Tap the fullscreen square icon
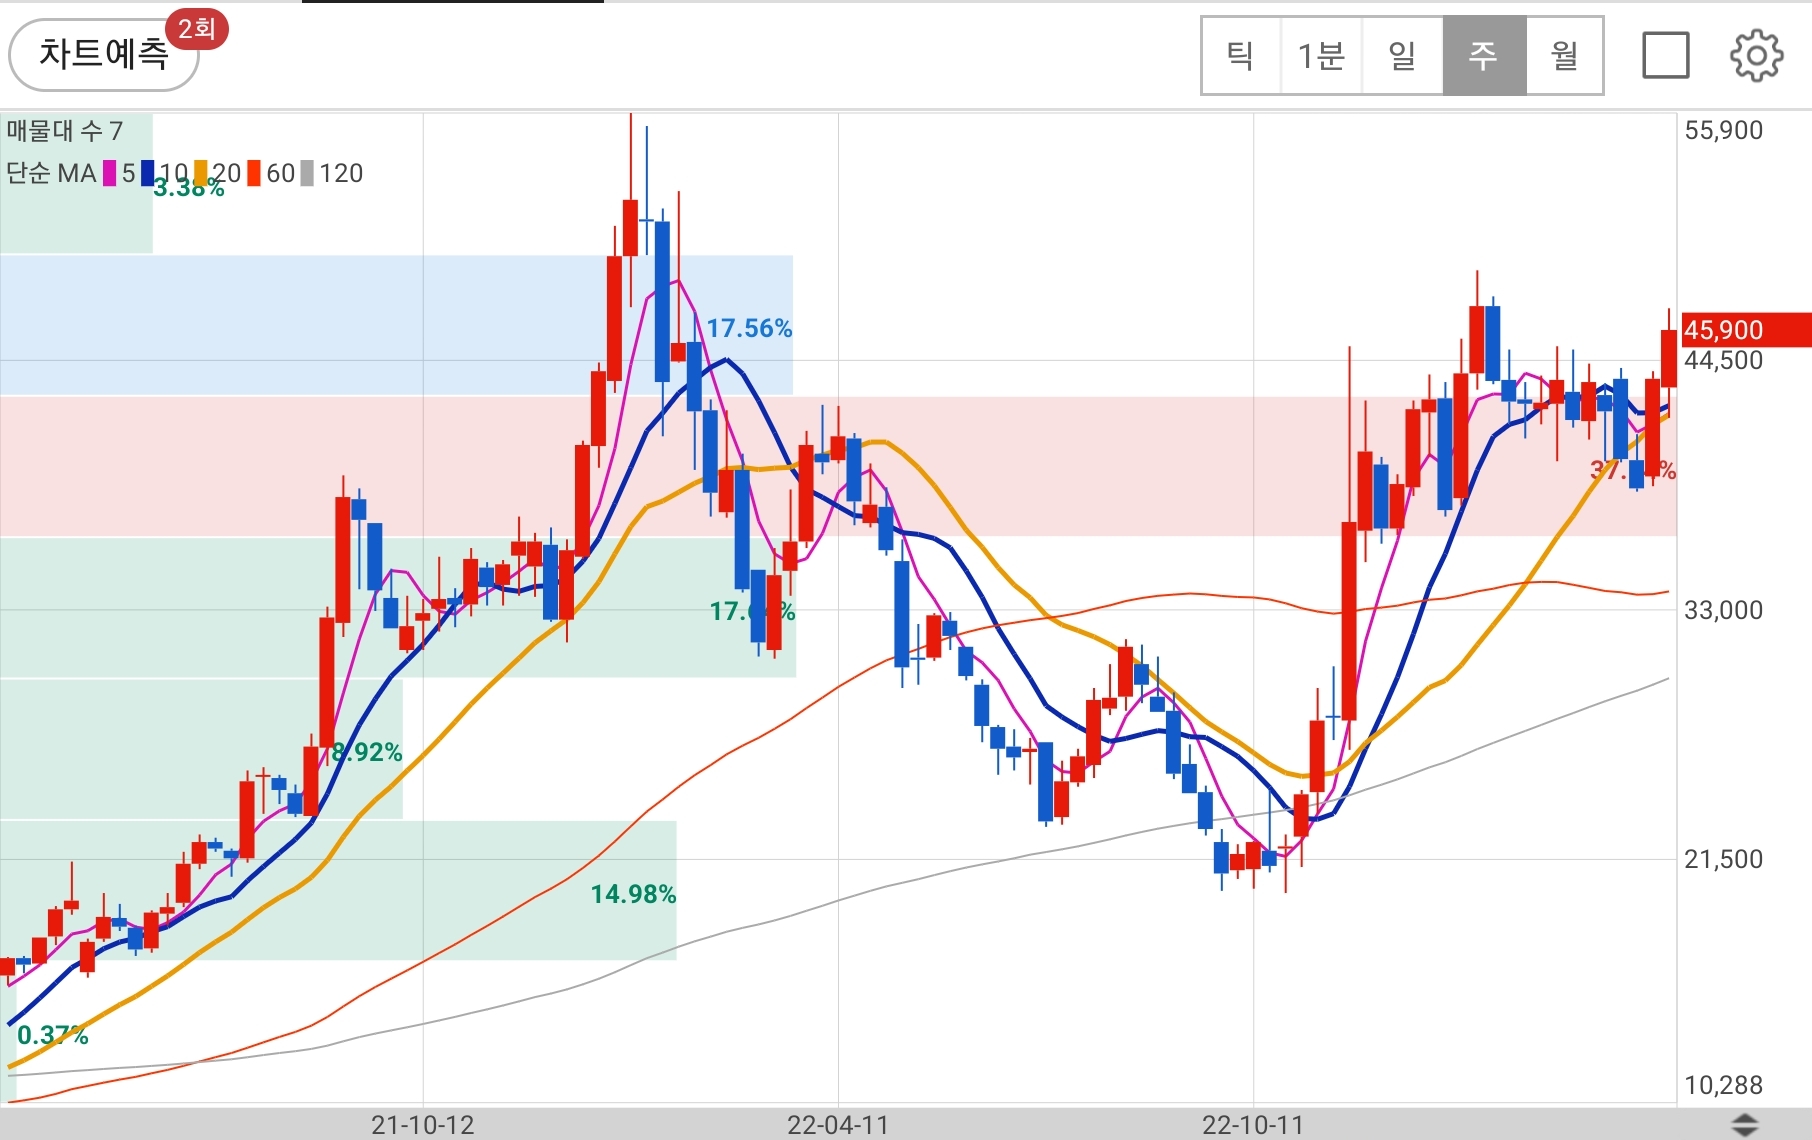Image resolution: width=1812 pixels, height=1140 pixels. pyautogui.click(x=1666, y=55)
